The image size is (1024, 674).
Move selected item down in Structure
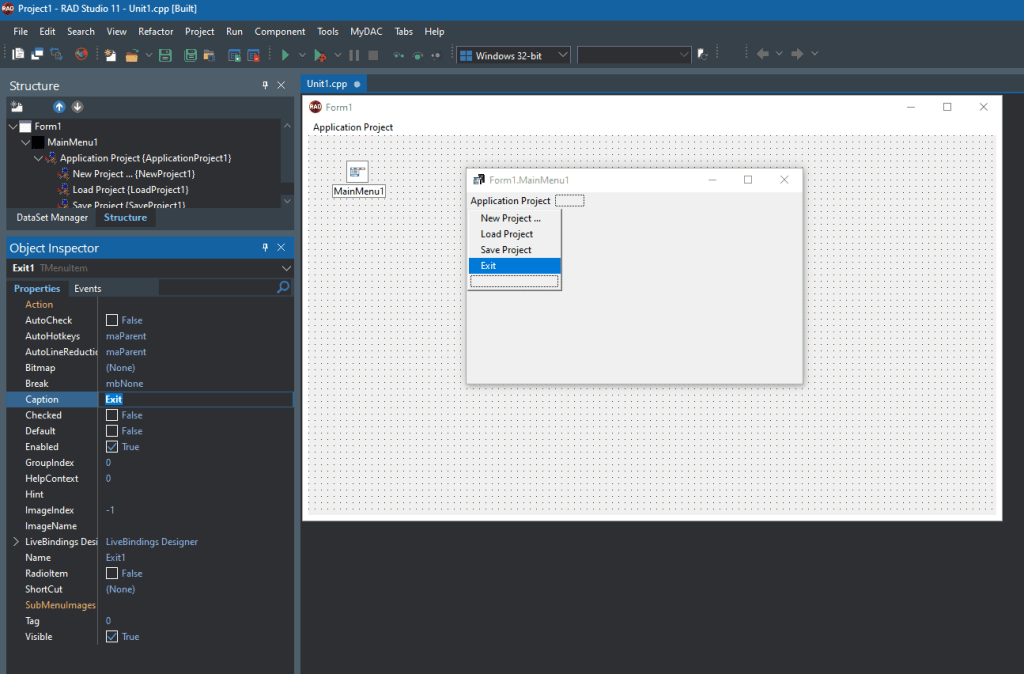[x=77, y=106]
